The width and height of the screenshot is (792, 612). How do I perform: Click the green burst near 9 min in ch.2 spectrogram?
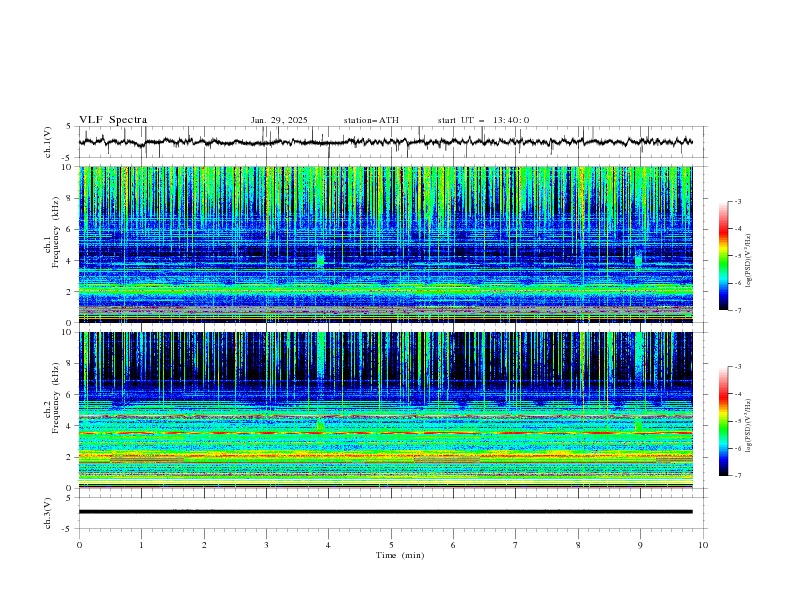[x=638, y=423]
